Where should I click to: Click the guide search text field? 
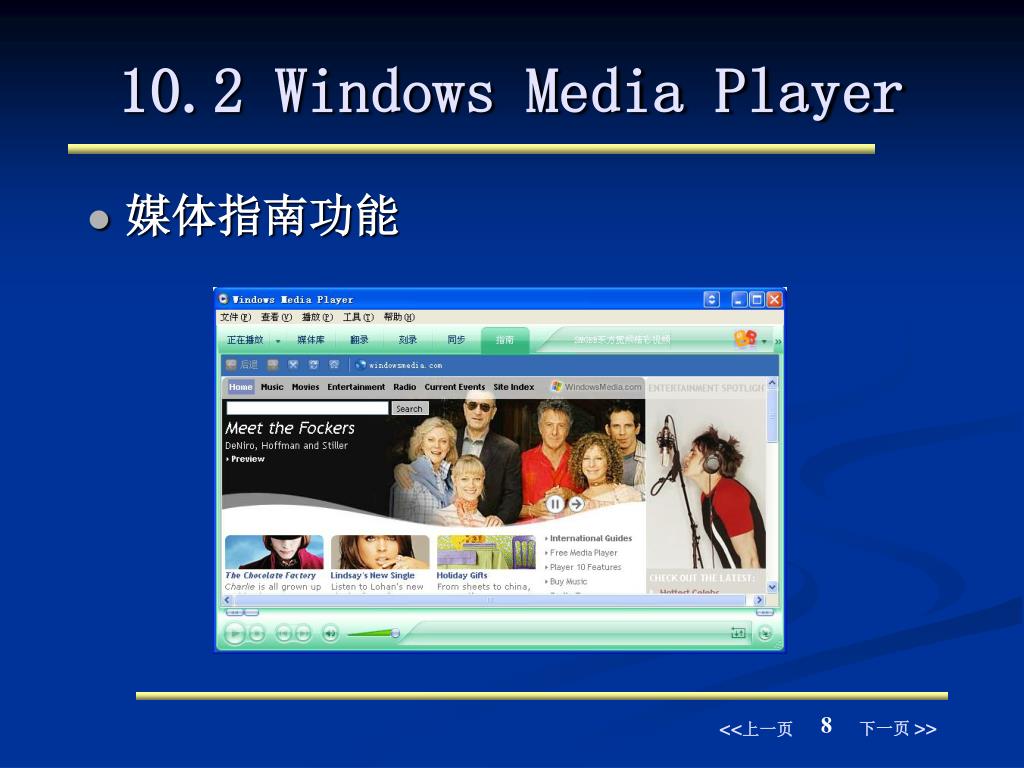308,408
